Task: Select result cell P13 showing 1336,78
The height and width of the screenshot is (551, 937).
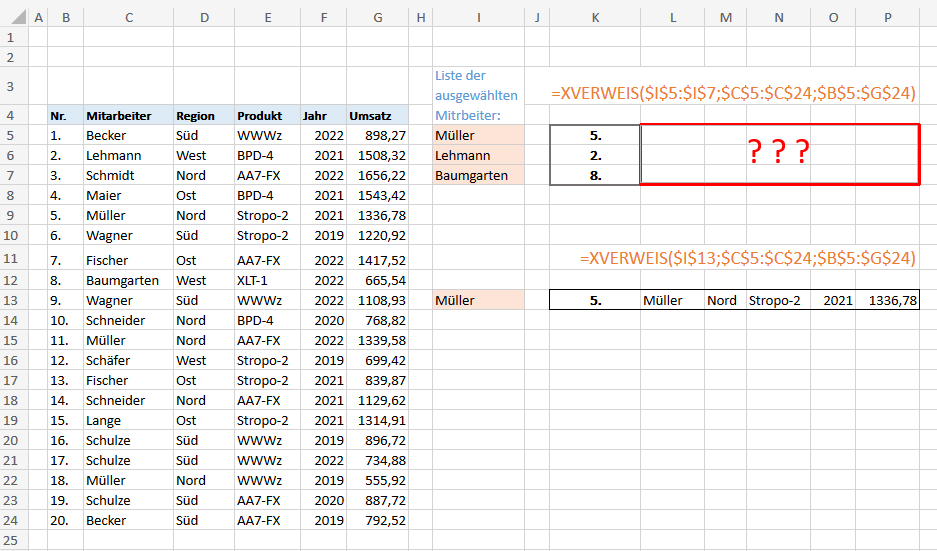Action: [887, 300]
